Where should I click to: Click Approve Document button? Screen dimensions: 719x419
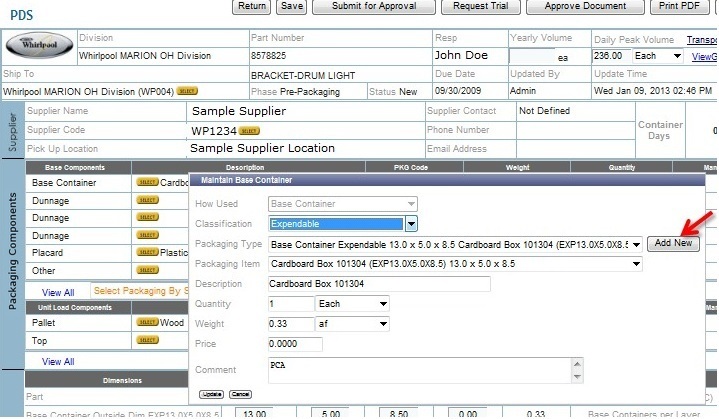(585, 6)
